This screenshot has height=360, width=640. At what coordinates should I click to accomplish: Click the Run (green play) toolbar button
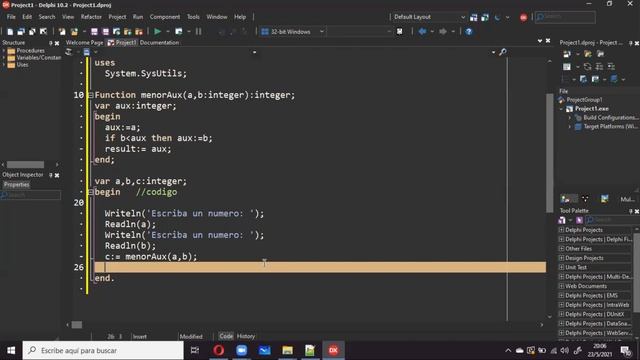click(157, 31)
